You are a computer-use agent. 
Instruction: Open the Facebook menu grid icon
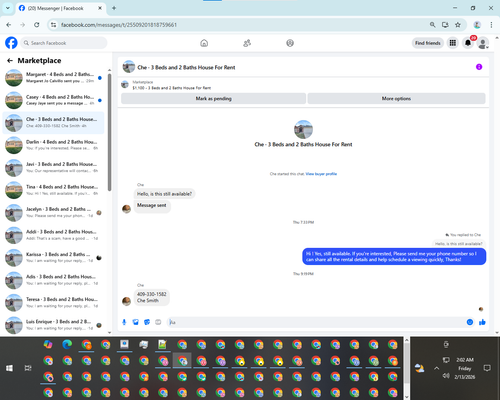[x=453, y=43]
